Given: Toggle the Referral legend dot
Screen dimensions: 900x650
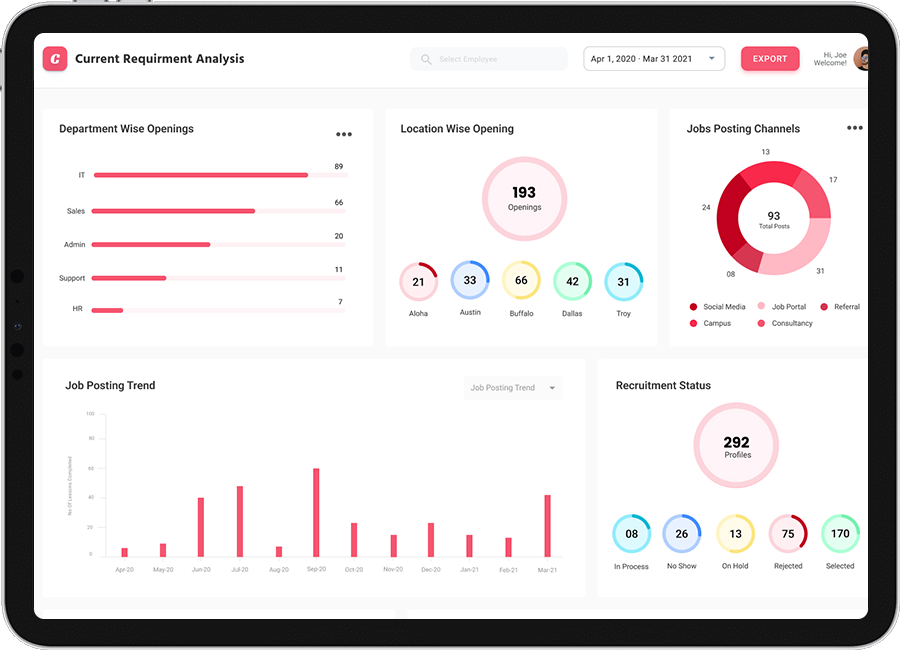Looking at the screenshot, I should pyautogui.click(x=824, y=307).
